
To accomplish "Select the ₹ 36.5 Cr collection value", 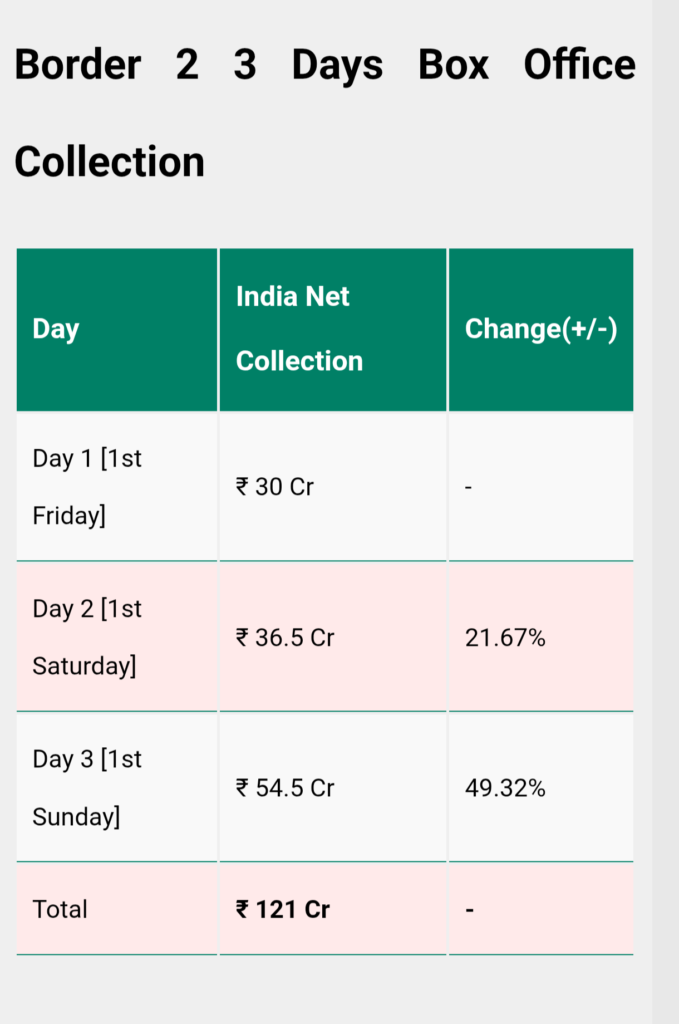I will click(285, 638).
